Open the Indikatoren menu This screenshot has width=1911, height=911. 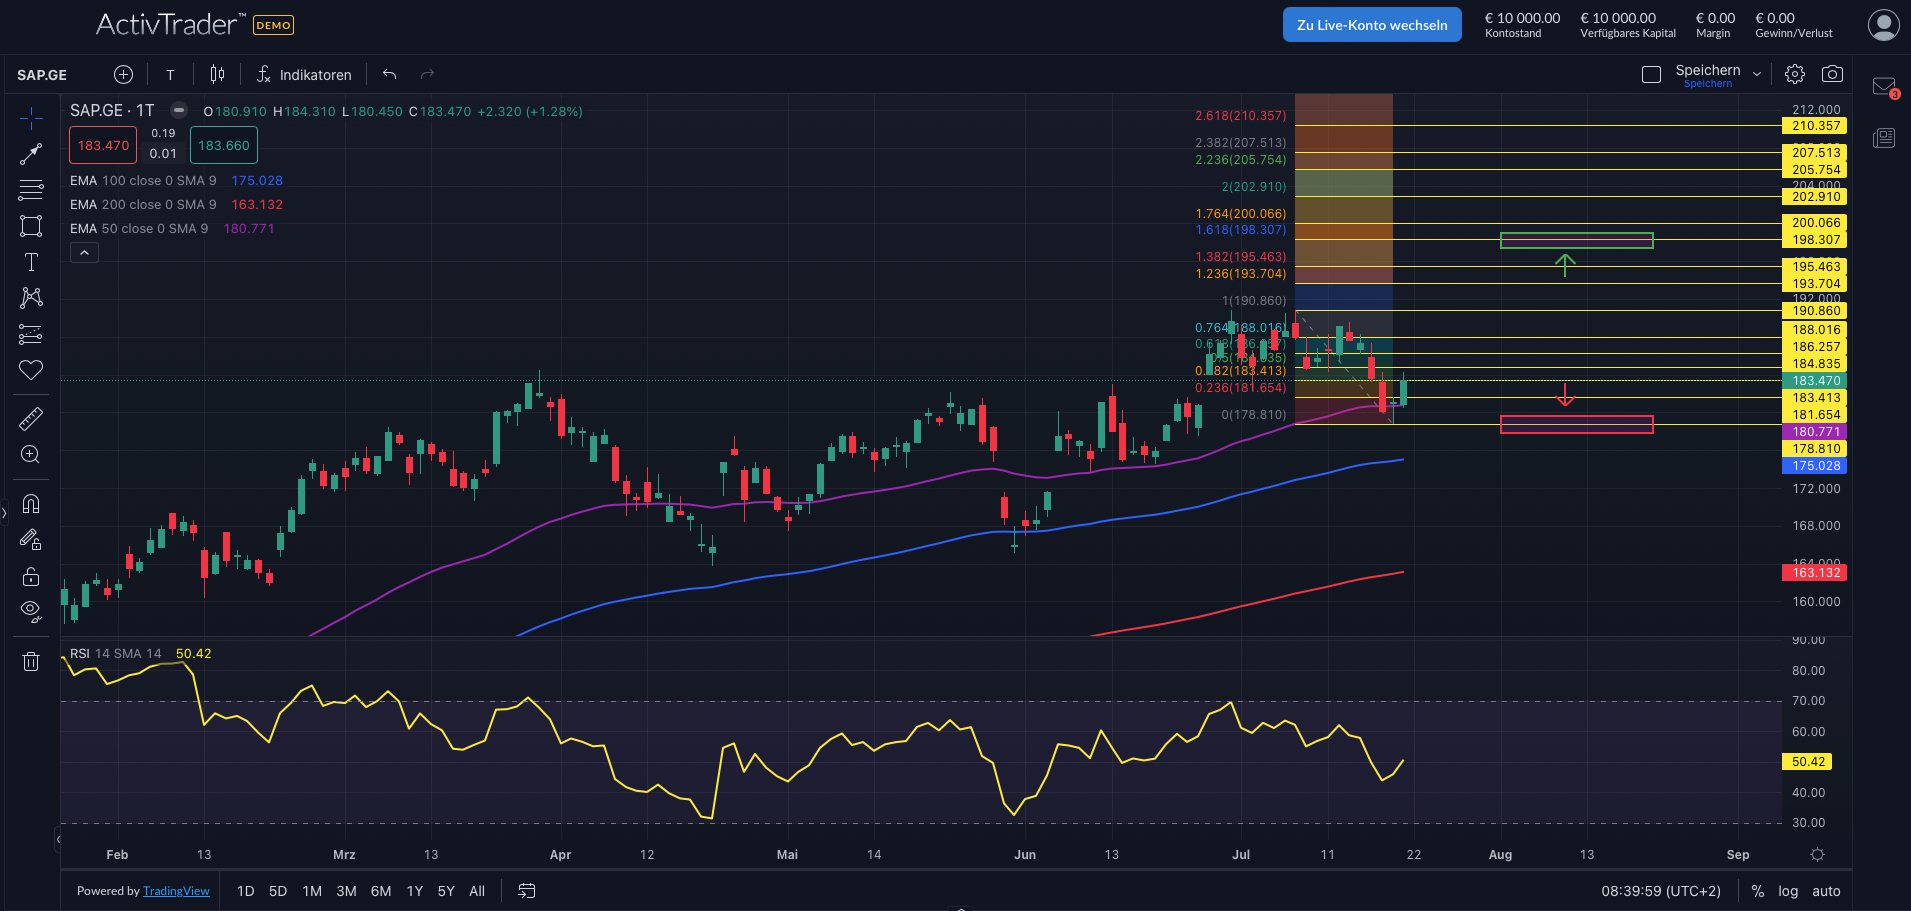pyautogui.click(x=304, y=75)
